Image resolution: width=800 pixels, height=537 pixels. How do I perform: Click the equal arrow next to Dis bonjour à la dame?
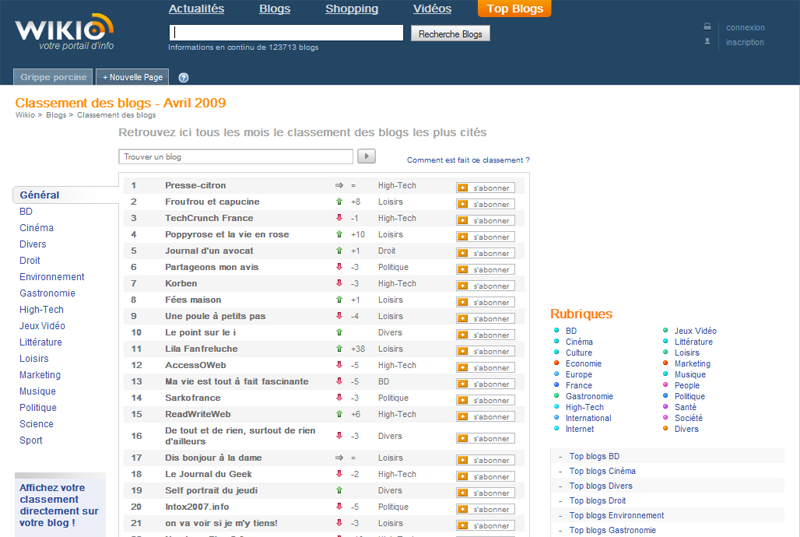(339, 457)
